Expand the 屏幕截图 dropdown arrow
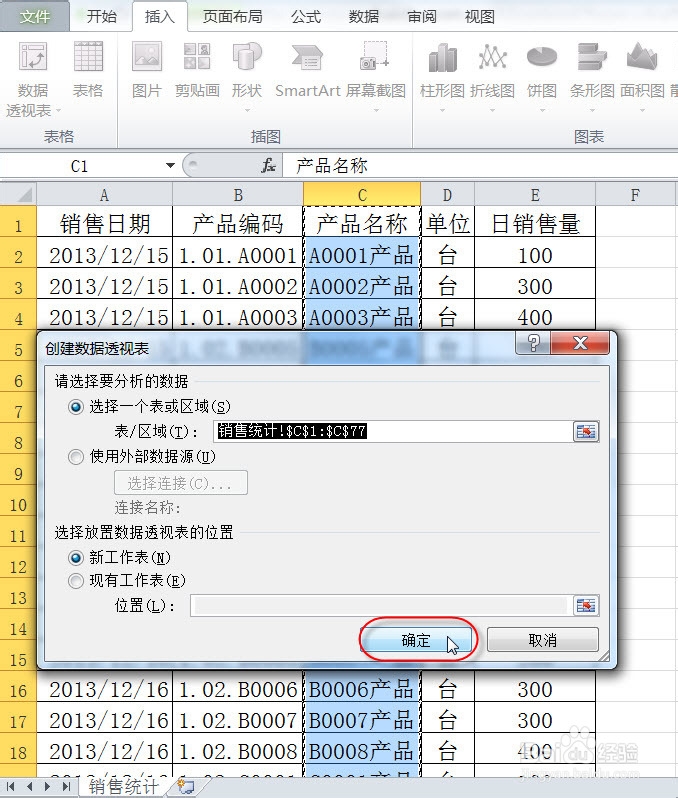This screenshot has height=798, width=678. (x=376, y=110)
